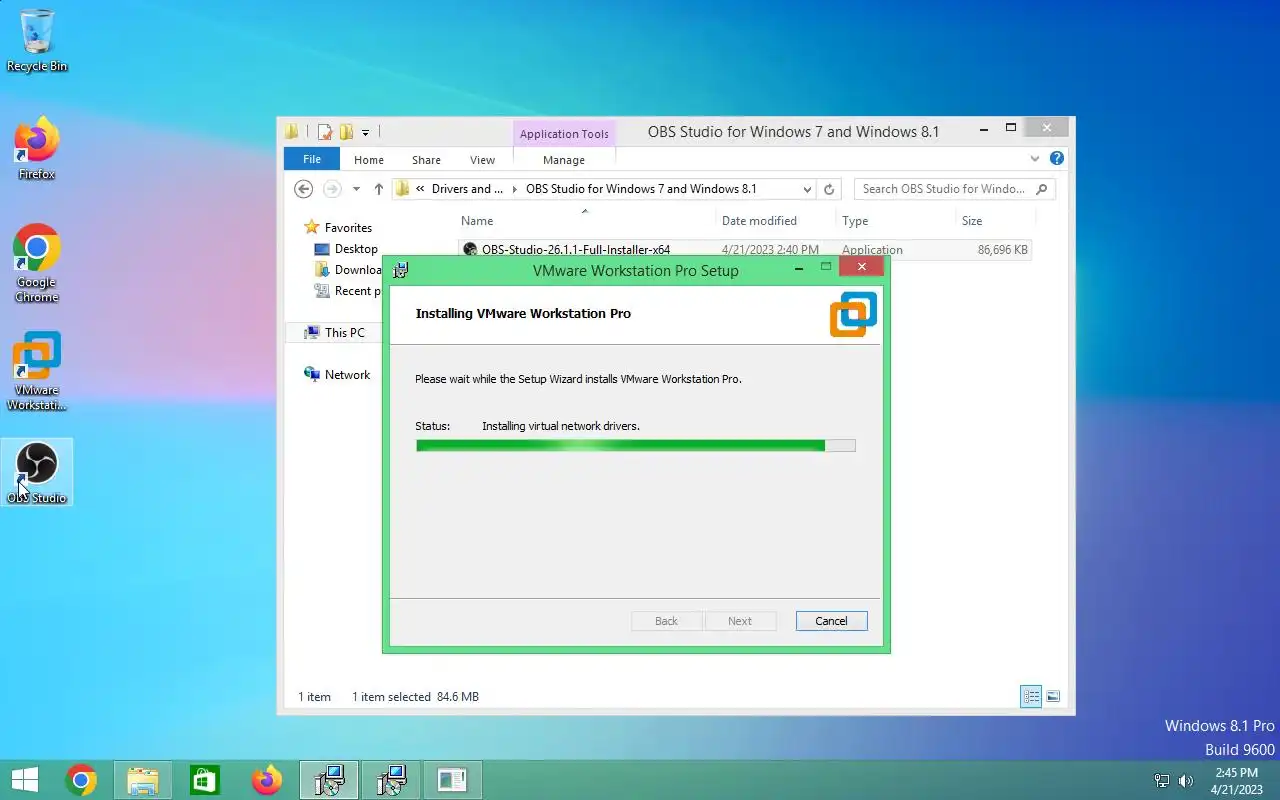1280x800 pixels.
Task: Open the network icon in system tray
Action: click(1162, 781)
